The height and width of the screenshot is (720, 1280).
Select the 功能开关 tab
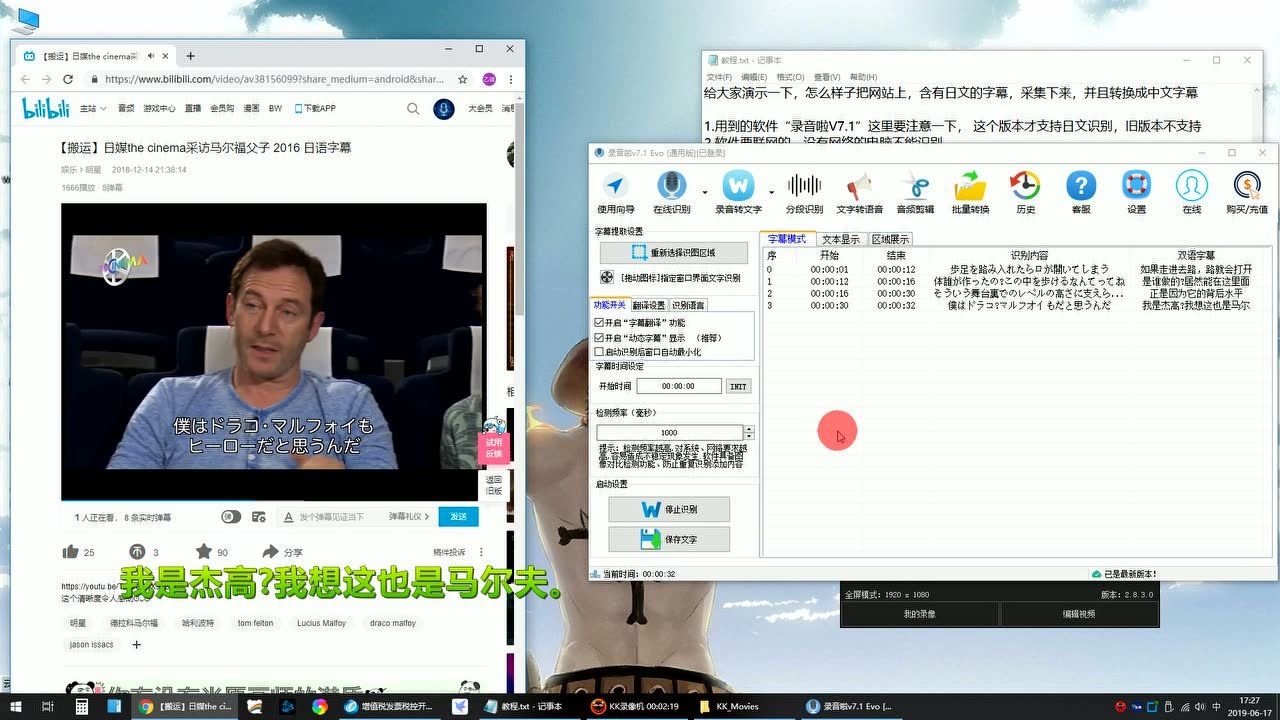[x=609, y=305]
